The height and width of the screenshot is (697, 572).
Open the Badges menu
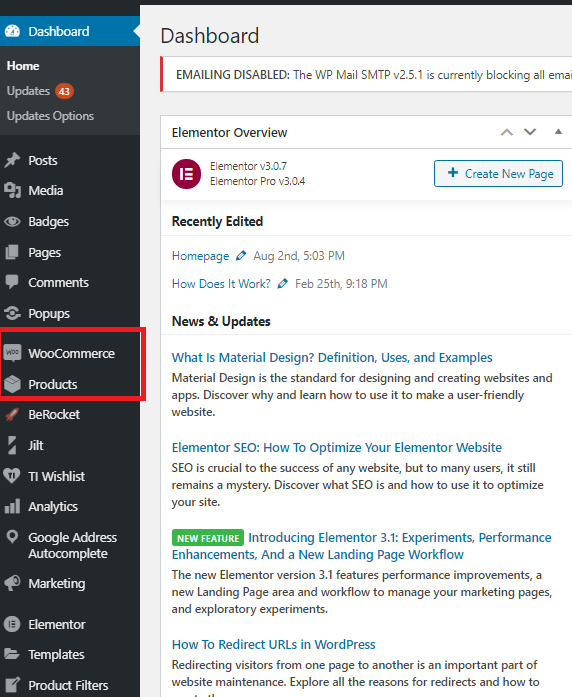(70, 221)
